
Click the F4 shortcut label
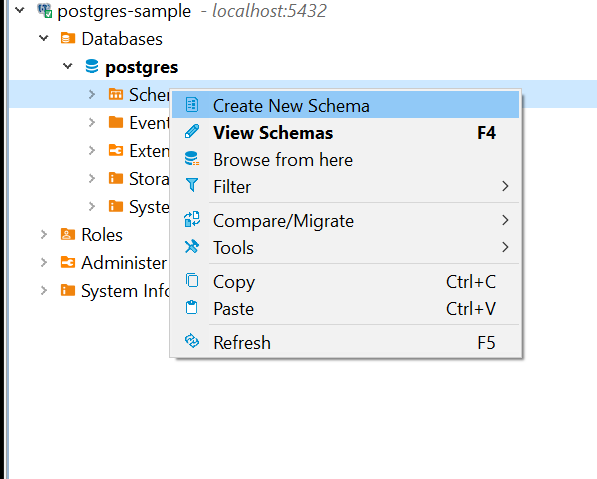[x=486, y=133]
